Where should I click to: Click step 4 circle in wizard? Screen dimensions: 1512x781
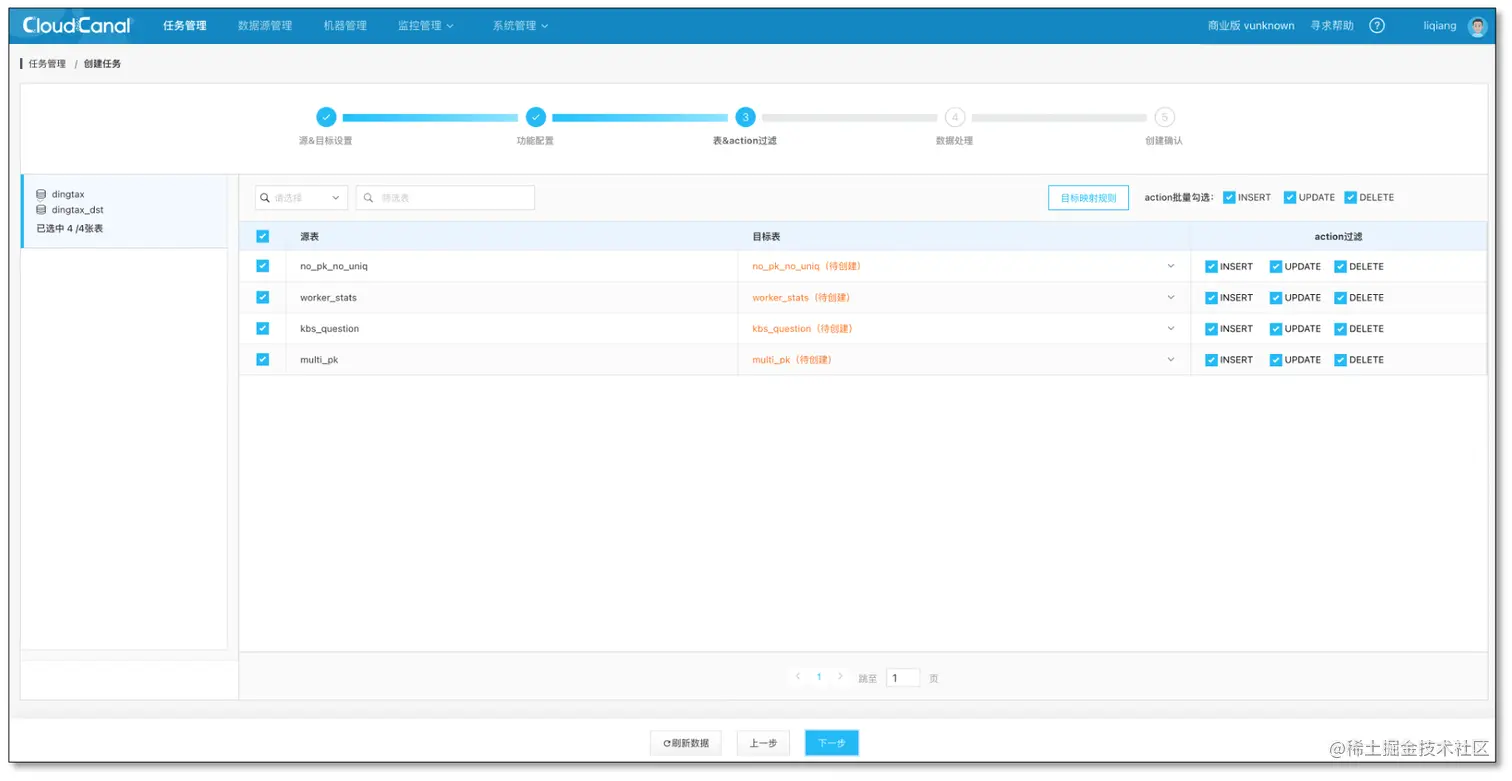[955, 117]
